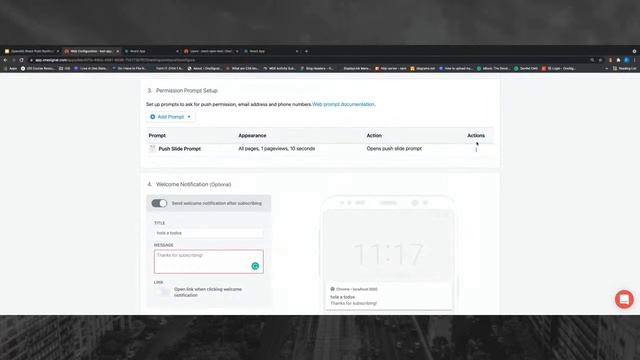Open a new browser tab
Image resolution: width=640 pixels, height=360 pixels.
307,51
